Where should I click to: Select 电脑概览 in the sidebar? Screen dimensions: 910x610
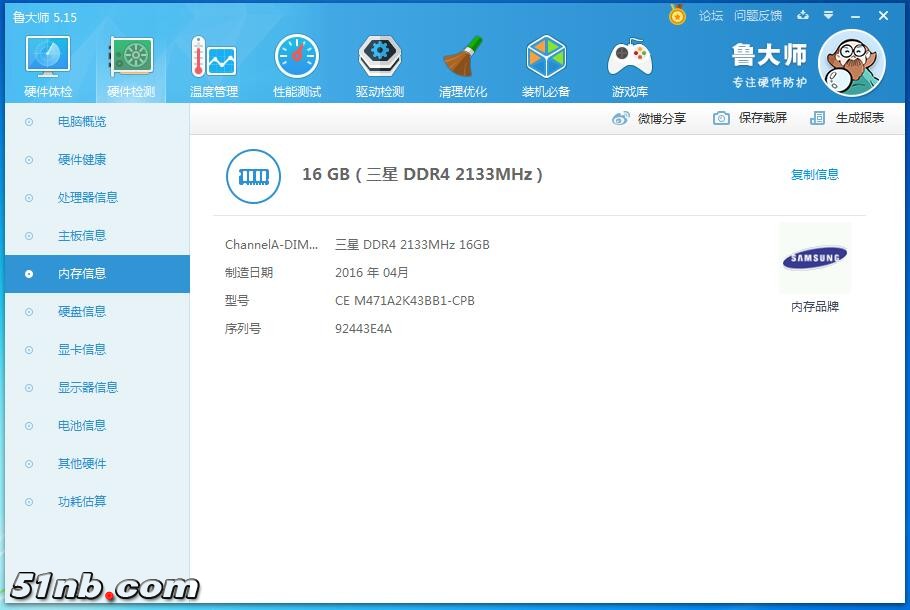(82, 122)
